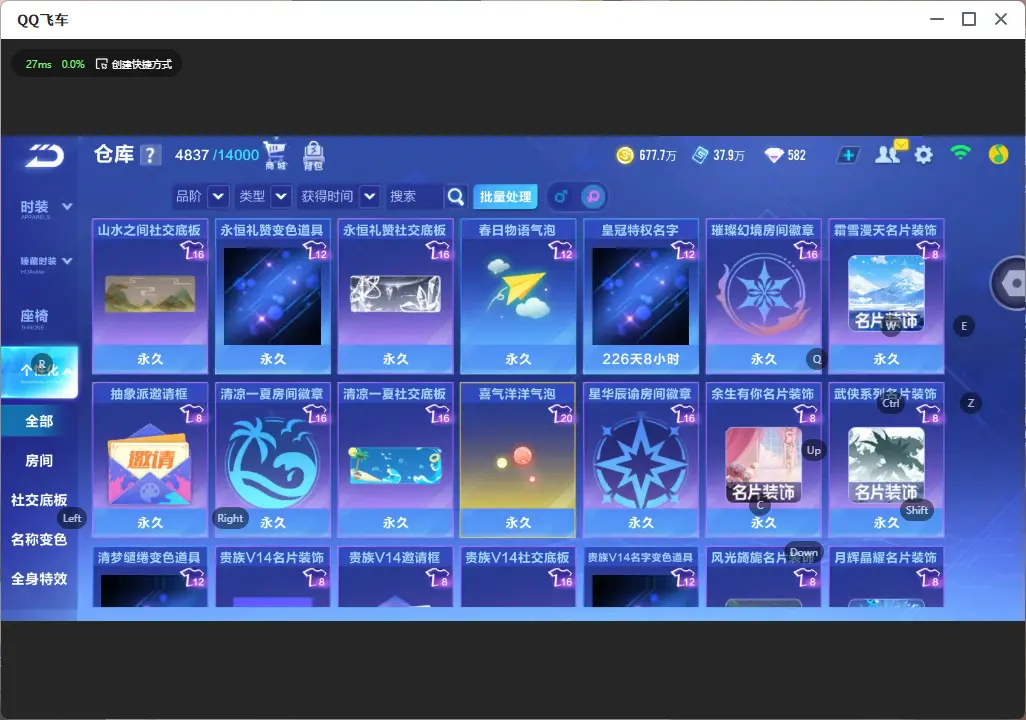Open the shop cart icon

click(275, 154)
